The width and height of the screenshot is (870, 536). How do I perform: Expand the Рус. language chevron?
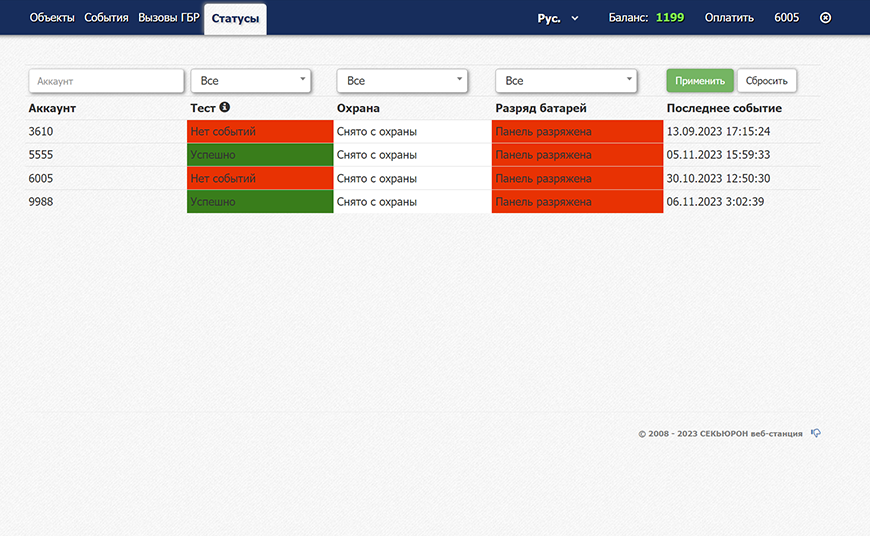point(575,18)
